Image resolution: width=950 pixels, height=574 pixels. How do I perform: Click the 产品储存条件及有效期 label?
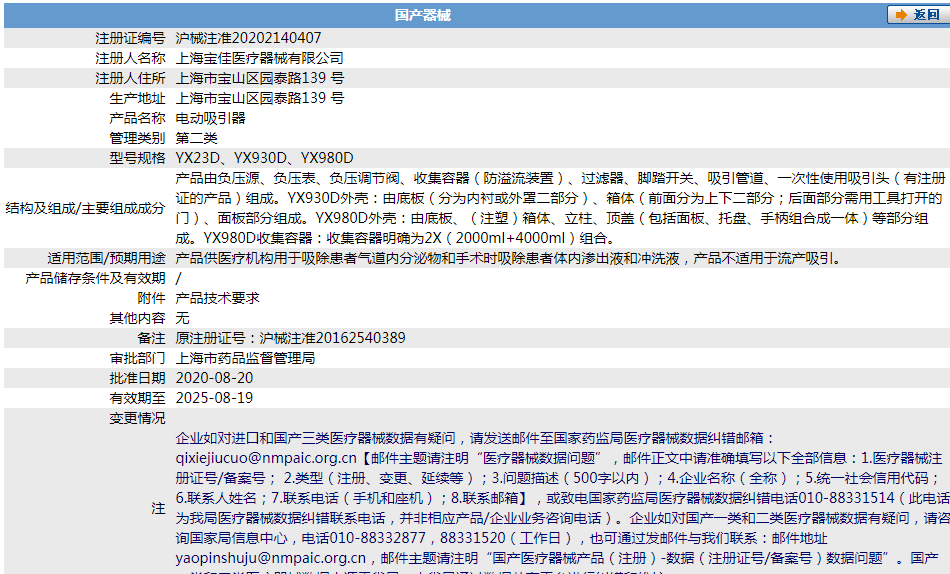click(x=95, y=278)
